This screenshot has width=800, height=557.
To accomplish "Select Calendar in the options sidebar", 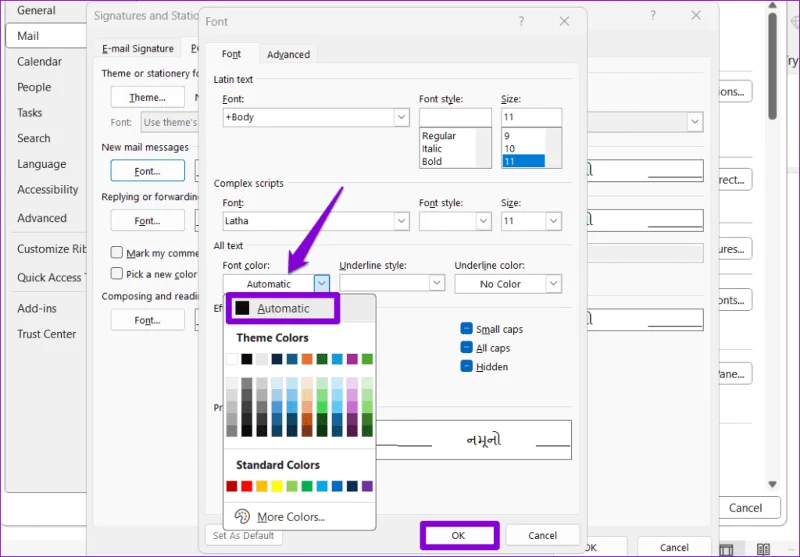I will click(39, 62).
